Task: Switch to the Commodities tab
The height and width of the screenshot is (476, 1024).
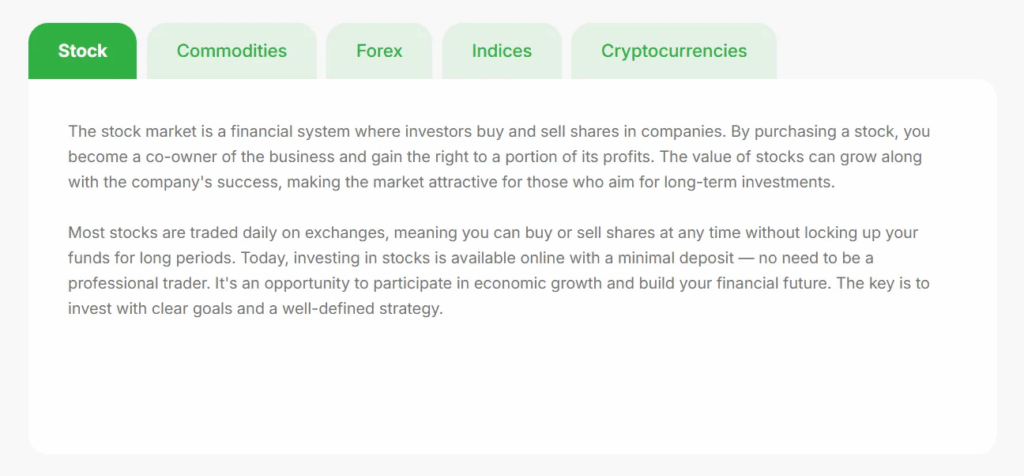Action: pyautogui.click(x=231, y=51)
